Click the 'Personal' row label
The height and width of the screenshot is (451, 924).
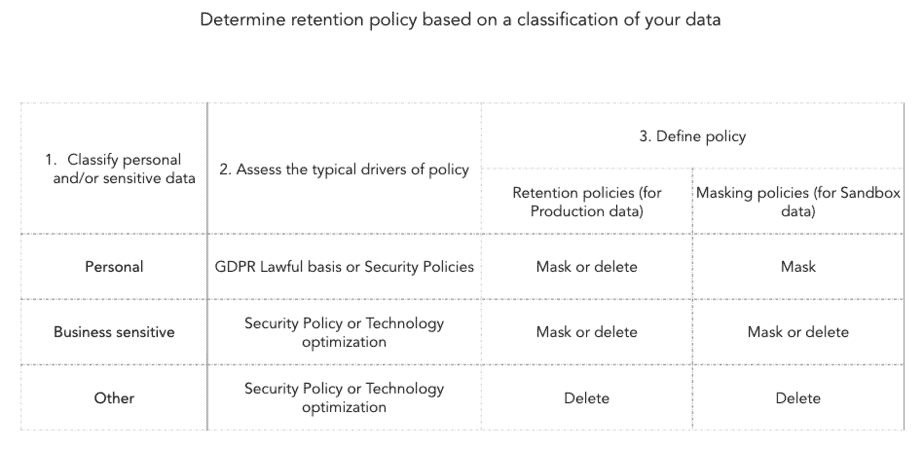point(114,267)
